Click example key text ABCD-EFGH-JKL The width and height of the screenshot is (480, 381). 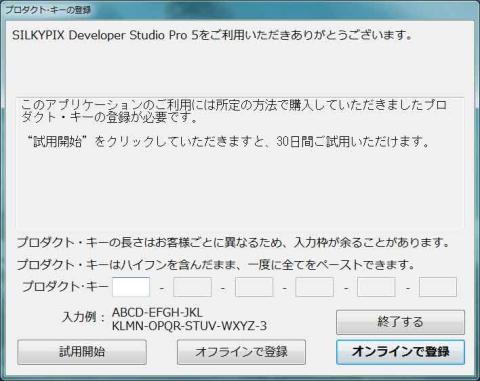(x=157, y=313)
